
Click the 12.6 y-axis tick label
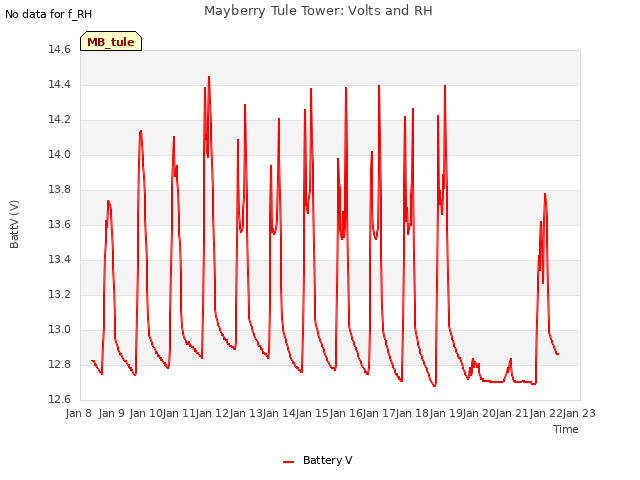click(60, 399)
